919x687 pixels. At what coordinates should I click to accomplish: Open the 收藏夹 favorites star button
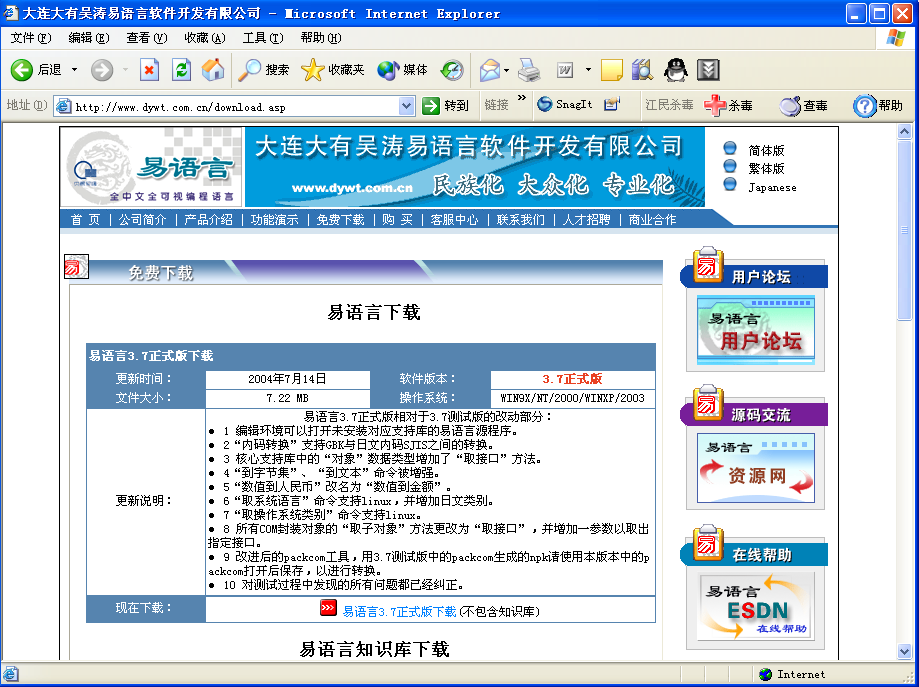pyautogui.click(x=333, y=70)
